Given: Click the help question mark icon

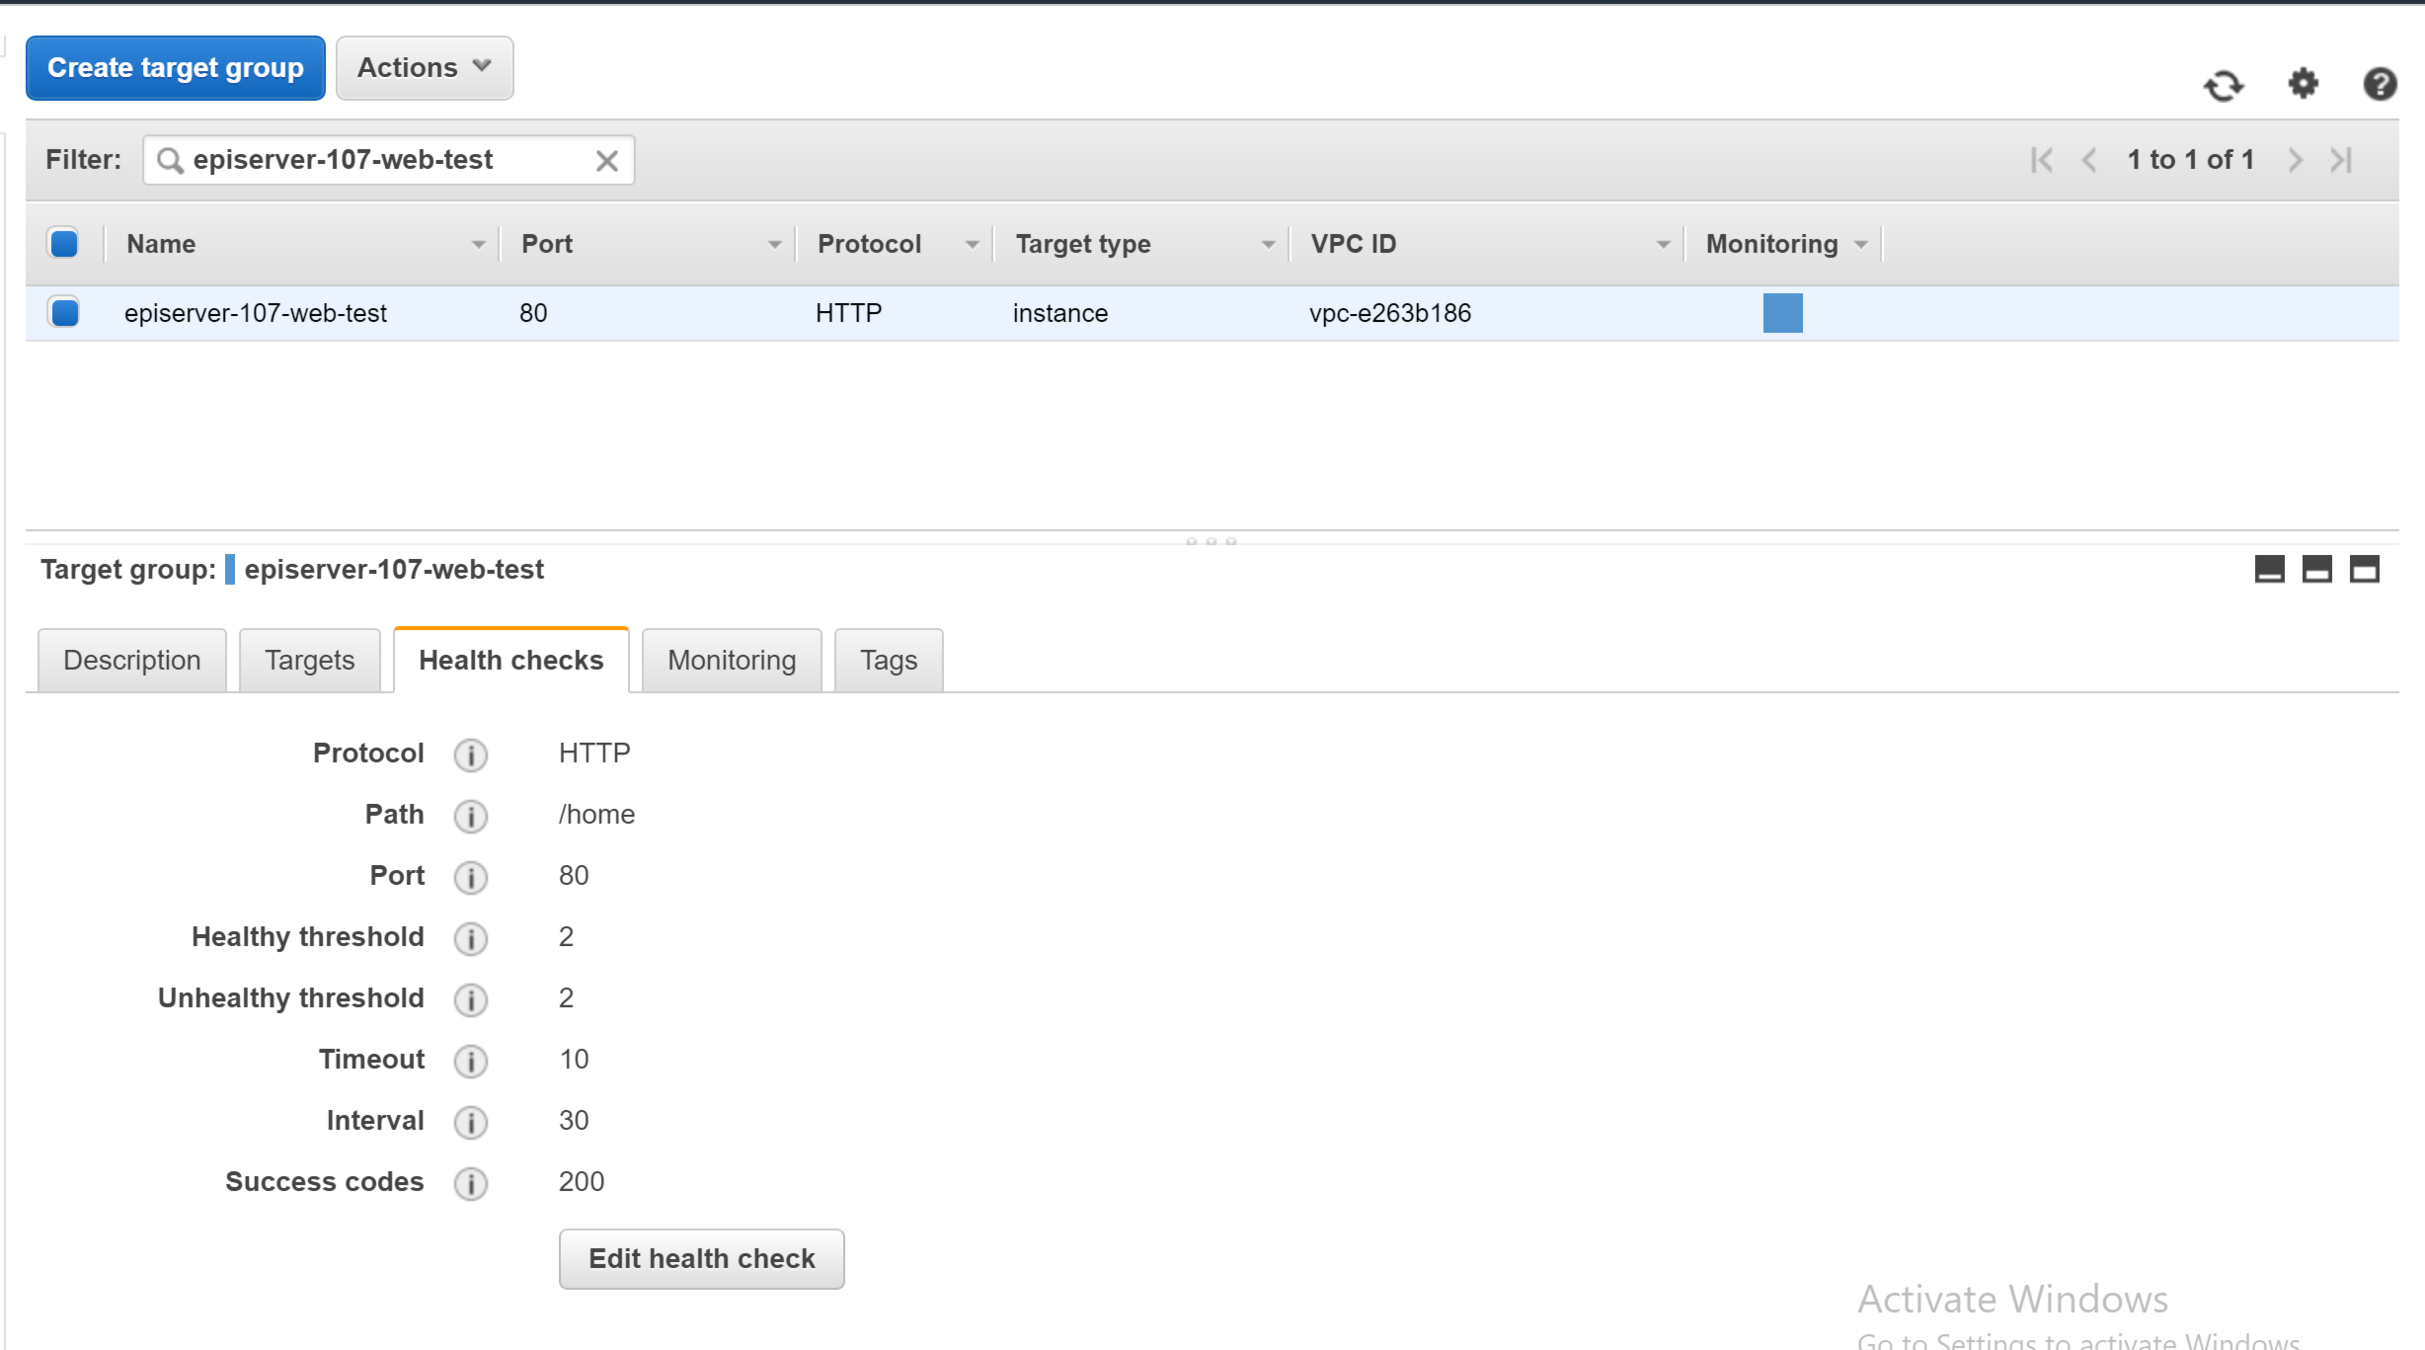Looking at the screenshot, I should [x=2379, y=84].
